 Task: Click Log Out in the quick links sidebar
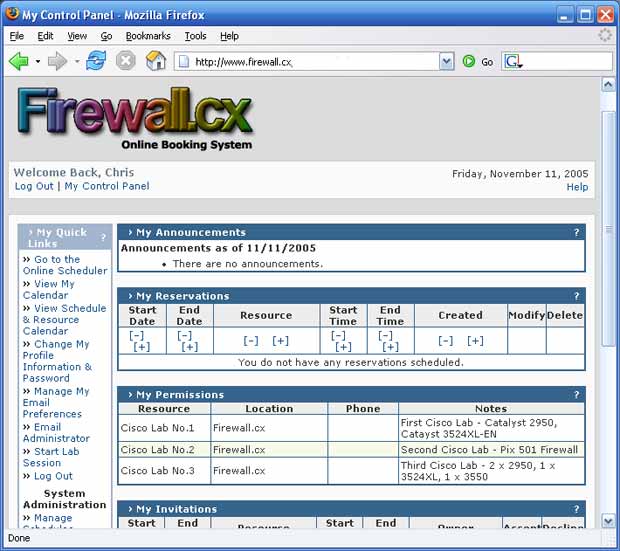53,476
